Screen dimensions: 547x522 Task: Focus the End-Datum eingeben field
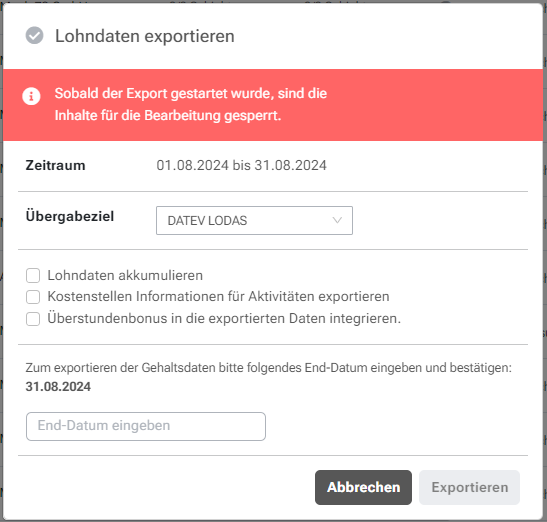(146, 426)
